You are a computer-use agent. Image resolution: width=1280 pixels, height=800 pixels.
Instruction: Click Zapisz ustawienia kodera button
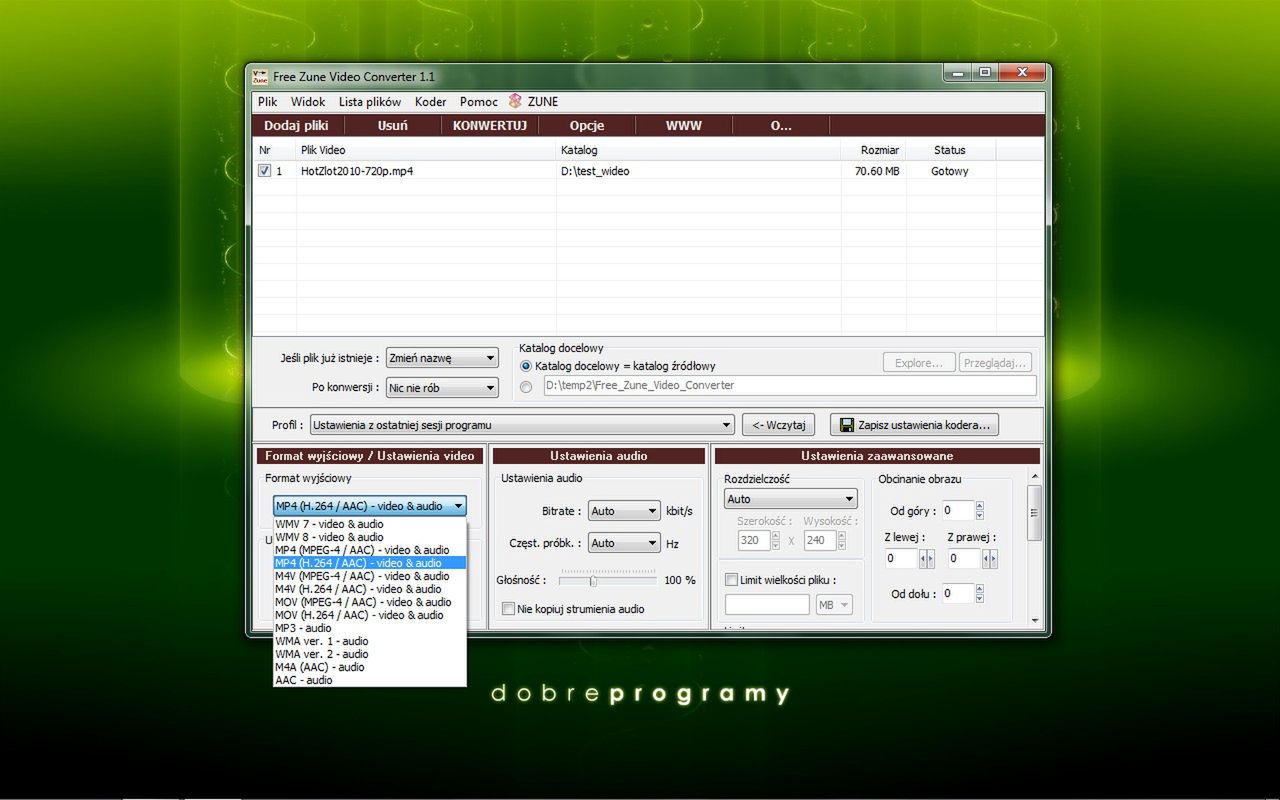click(915, 425)
